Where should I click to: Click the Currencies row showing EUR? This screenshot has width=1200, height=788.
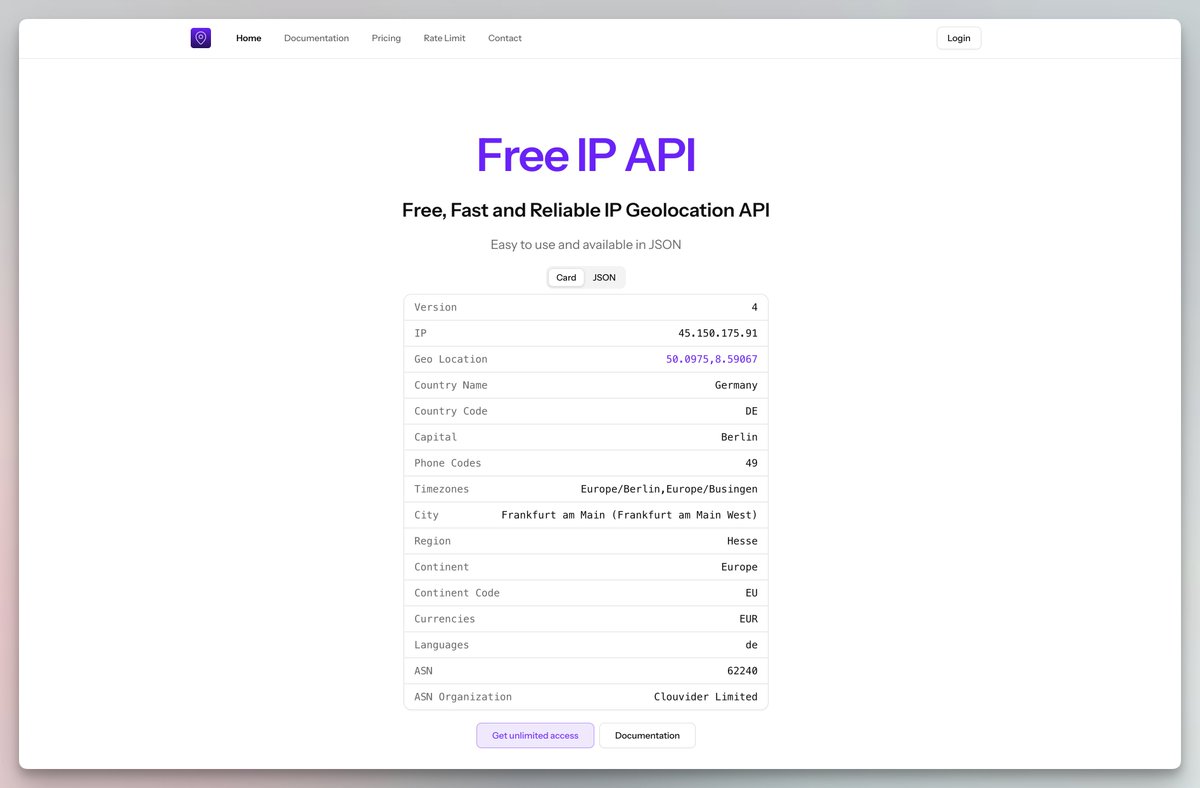(x=585, y=619)
